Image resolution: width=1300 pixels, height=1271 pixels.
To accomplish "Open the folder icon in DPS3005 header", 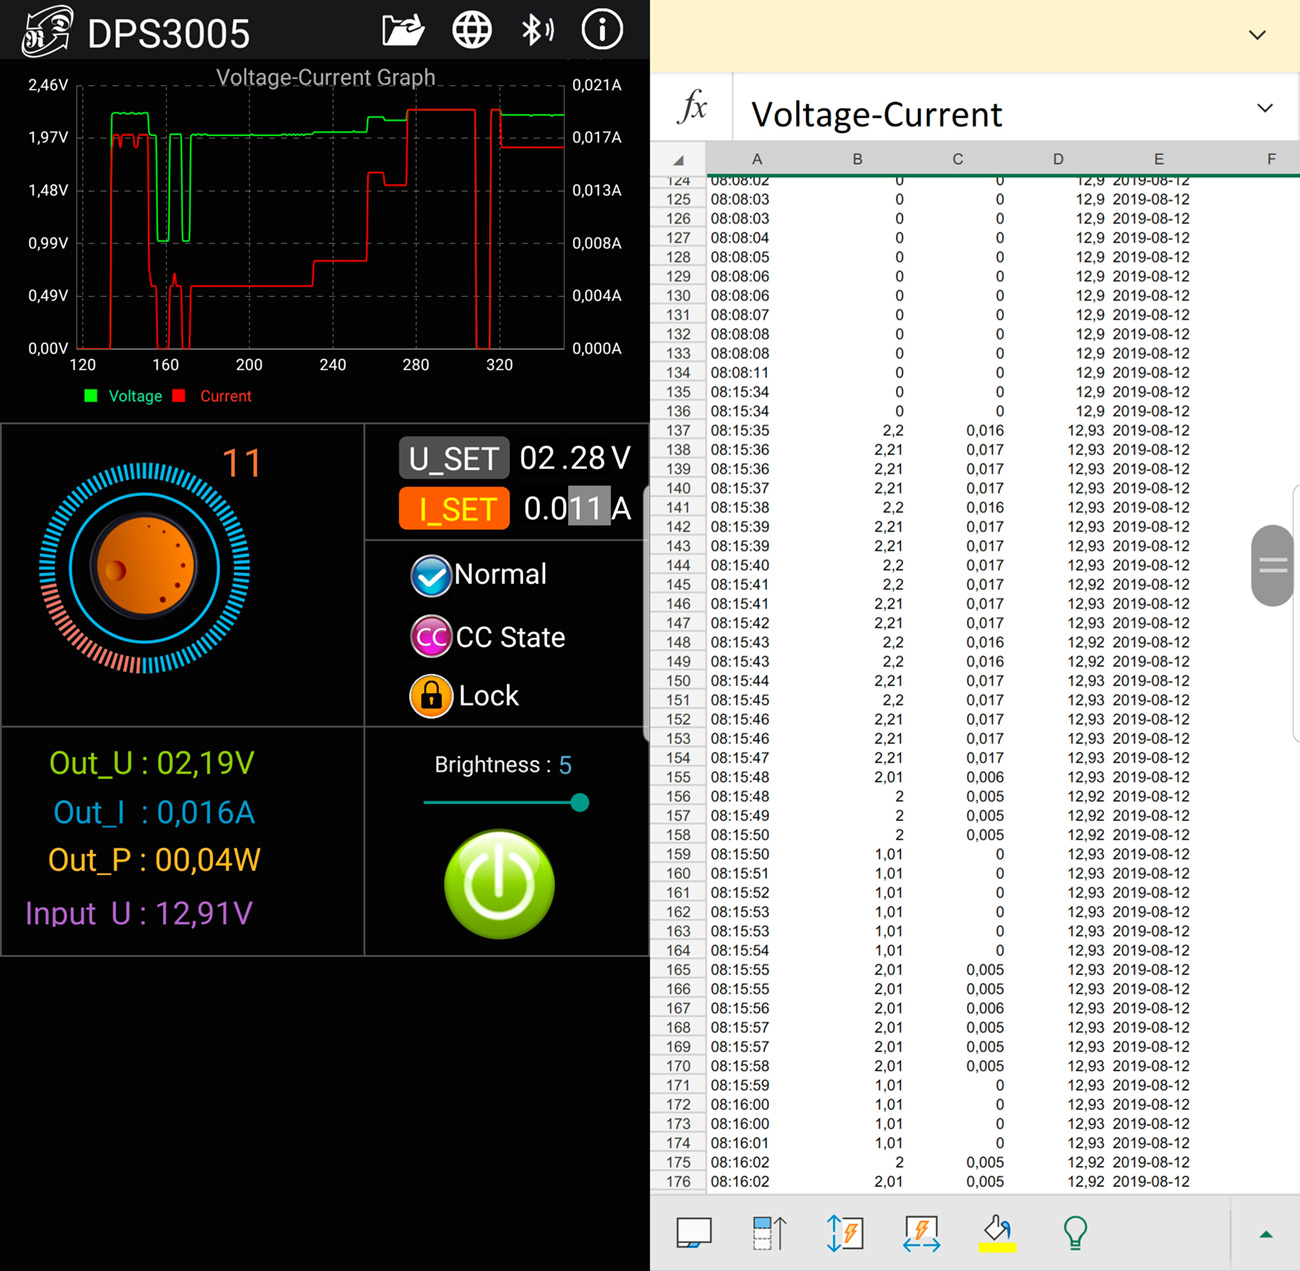I will [403, 31].
